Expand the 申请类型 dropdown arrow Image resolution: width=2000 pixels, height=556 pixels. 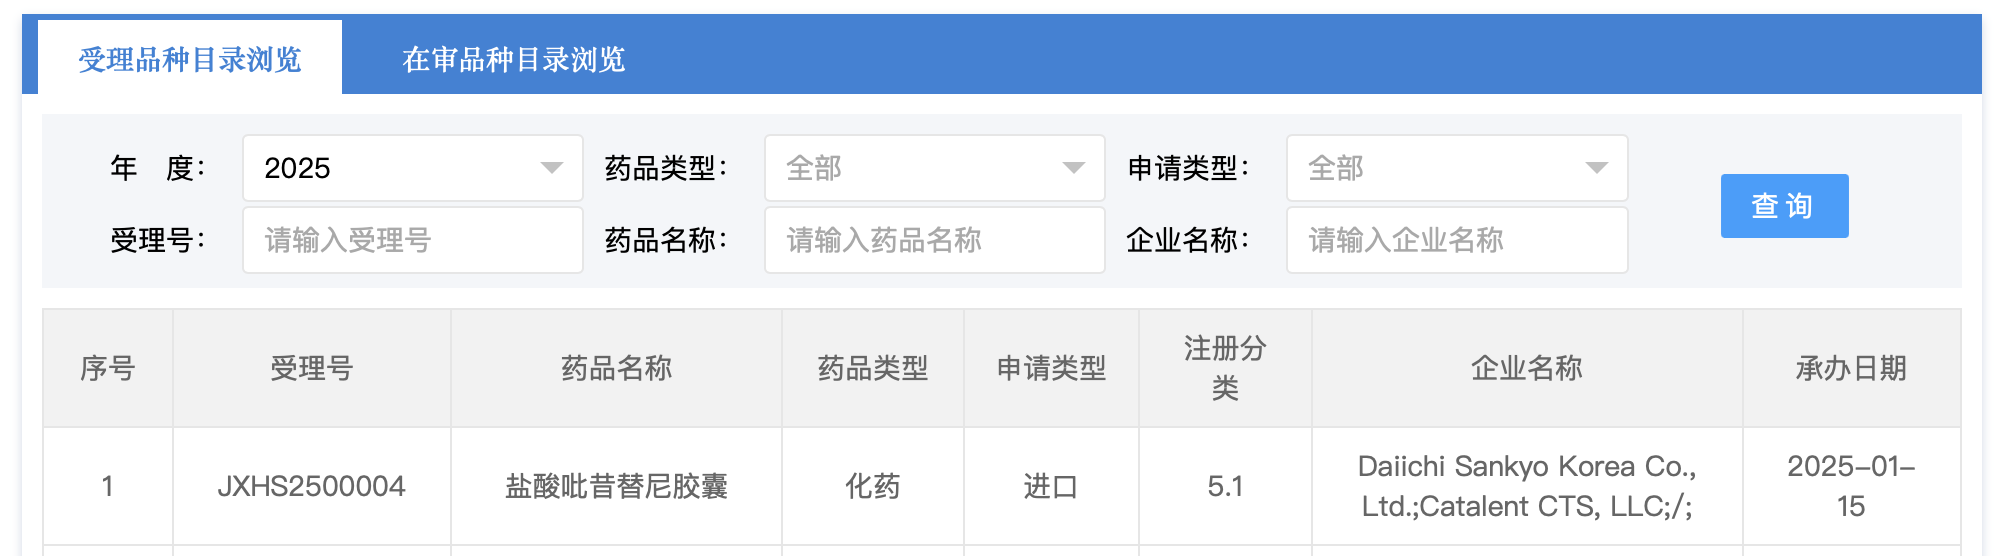(1596, 168)
